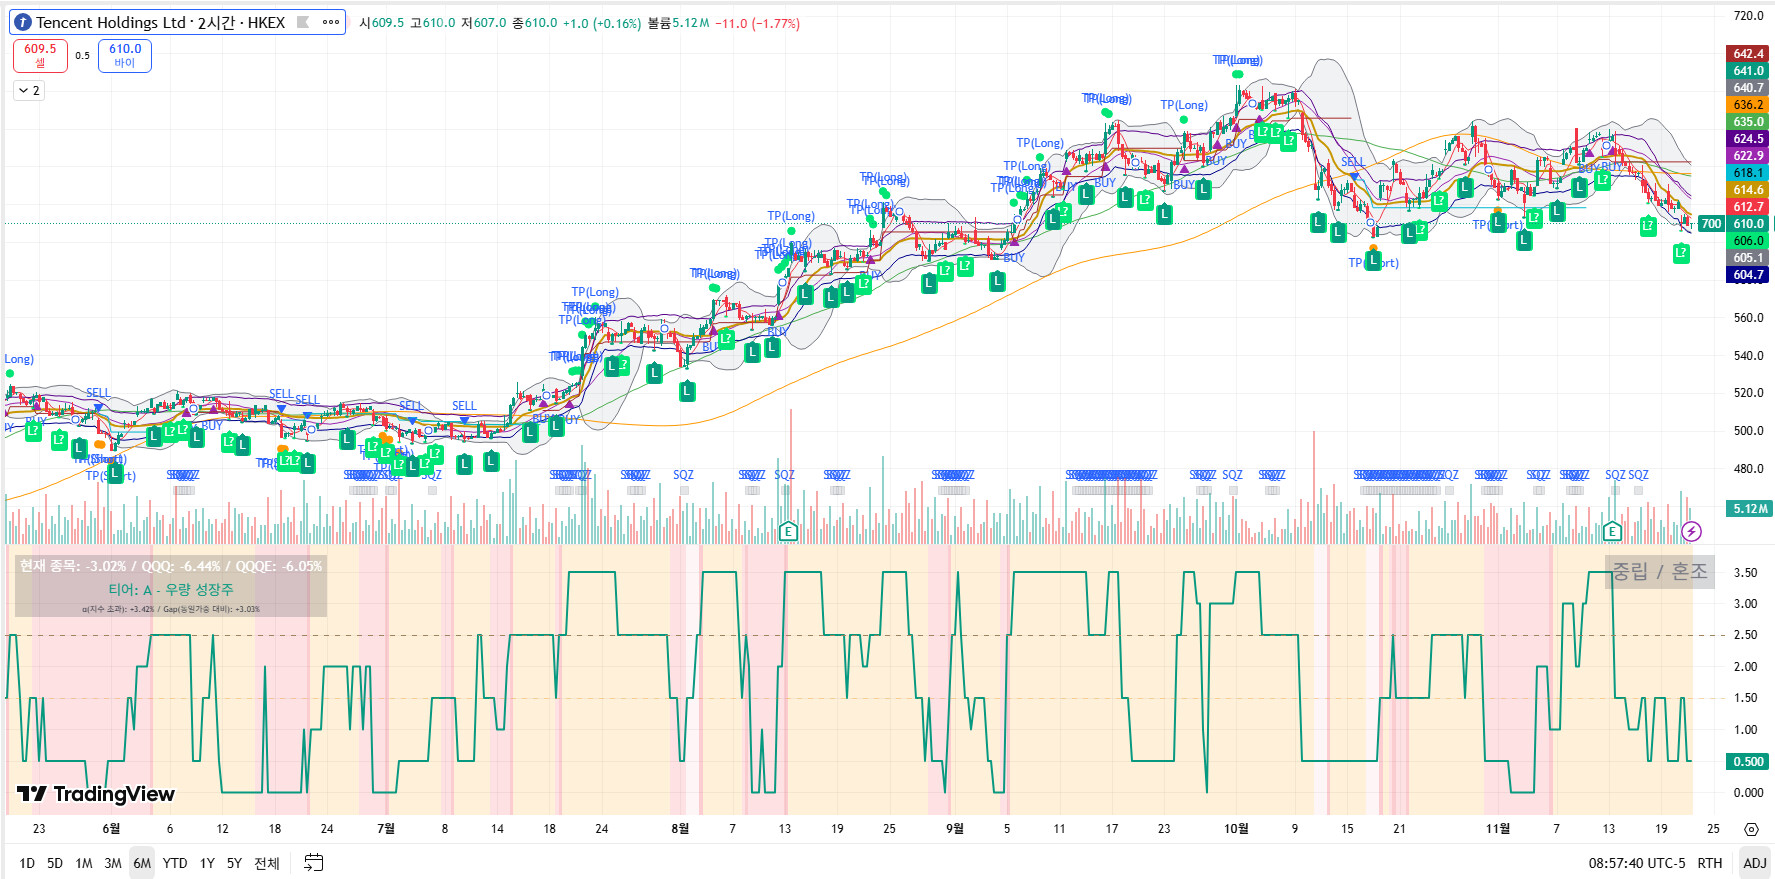This screenshot has width=1775, height=879.
Task: Open the three-dot more menu beside HKEX
Action: point(331,22)
